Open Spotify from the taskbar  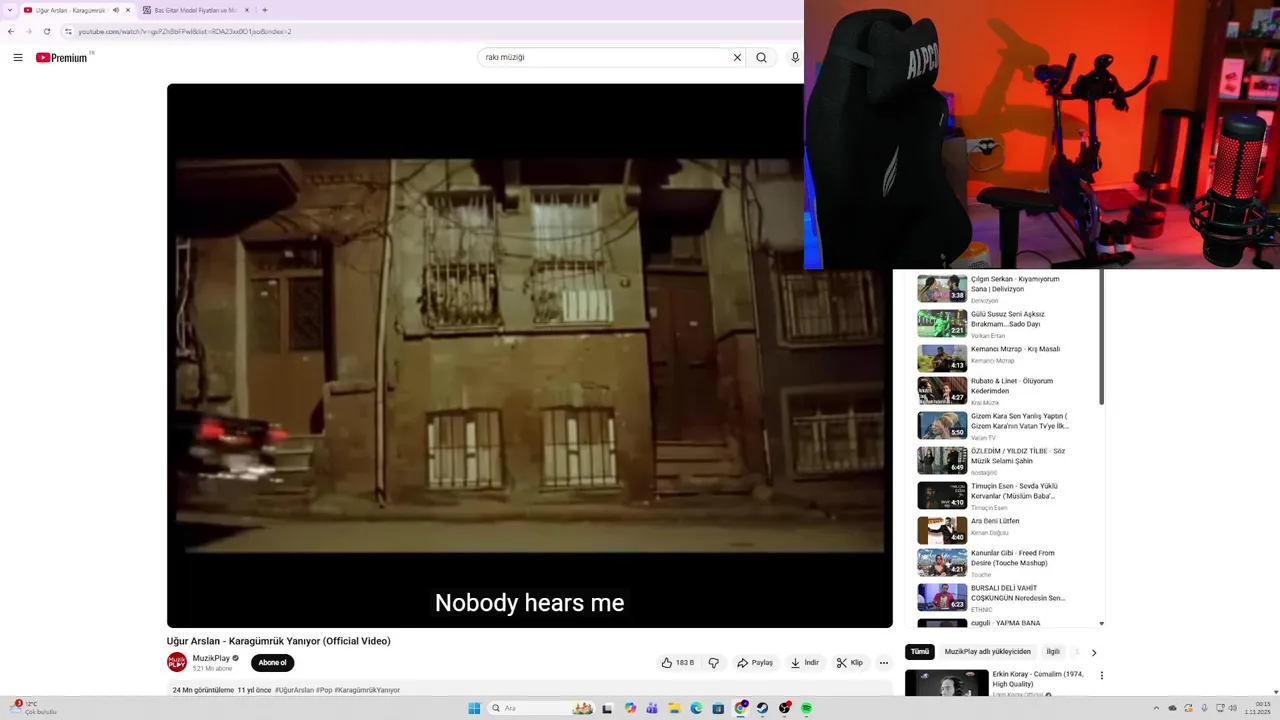tap(806, 708)
